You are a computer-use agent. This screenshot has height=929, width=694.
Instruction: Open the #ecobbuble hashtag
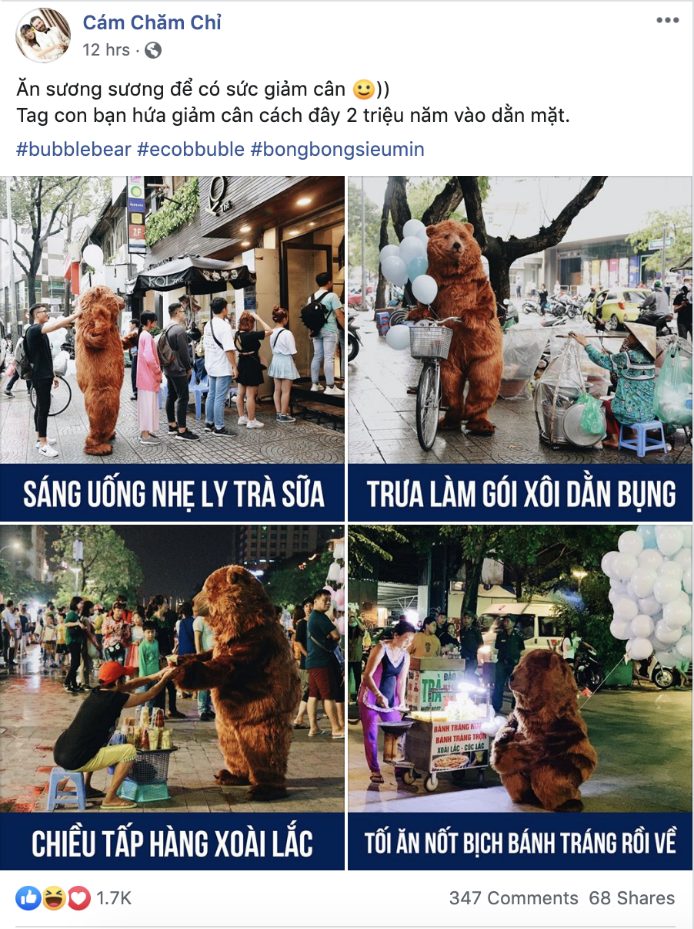coord(191,149)
